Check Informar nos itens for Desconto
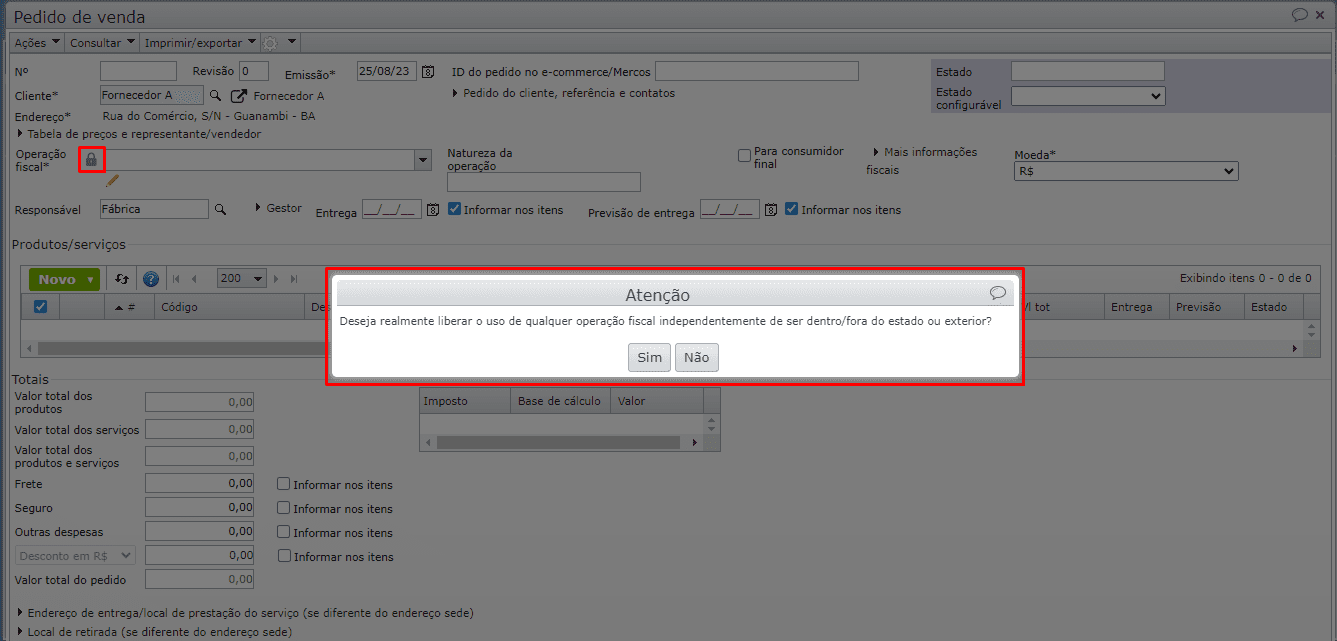The width and height of the screenshot is (1337, 641). click(x=284, y=556)
